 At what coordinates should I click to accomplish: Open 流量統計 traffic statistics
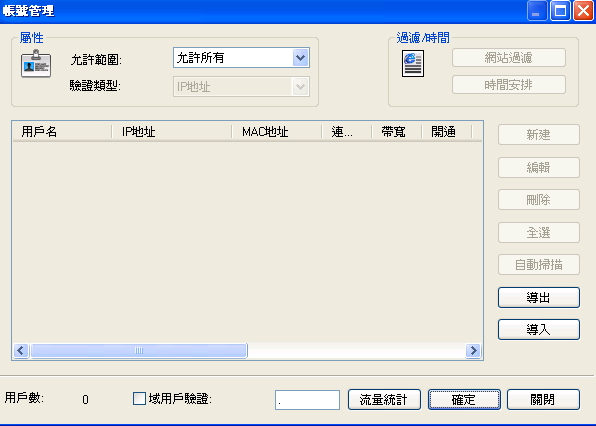(x=384, y=399)
